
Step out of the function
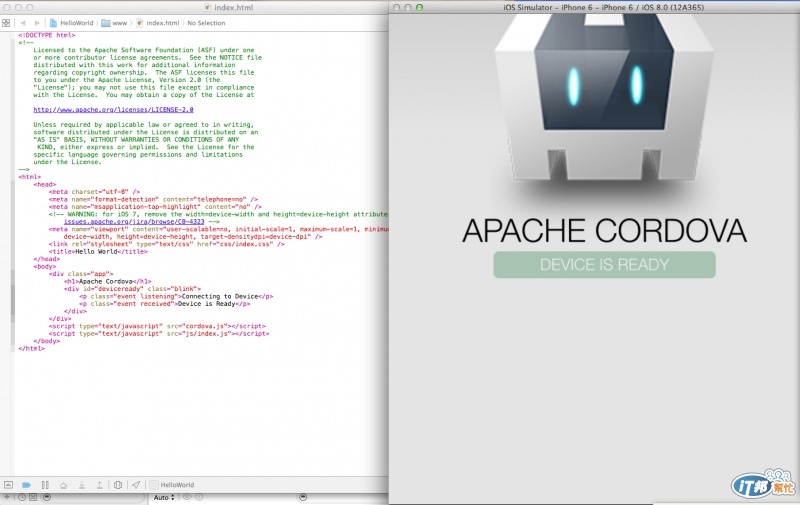point(99,485)
